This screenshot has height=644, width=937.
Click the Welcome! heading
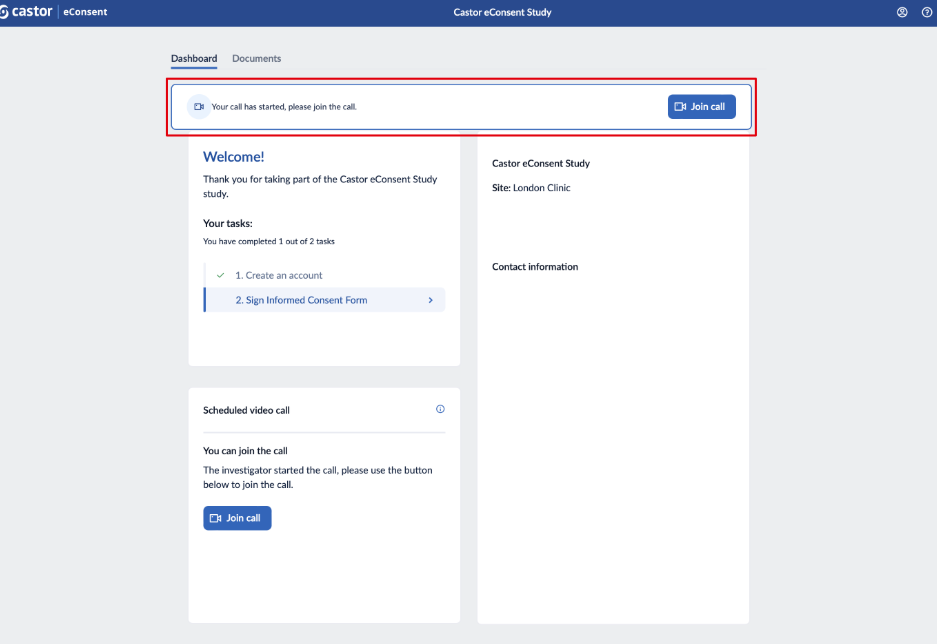[x=234, y=157]
